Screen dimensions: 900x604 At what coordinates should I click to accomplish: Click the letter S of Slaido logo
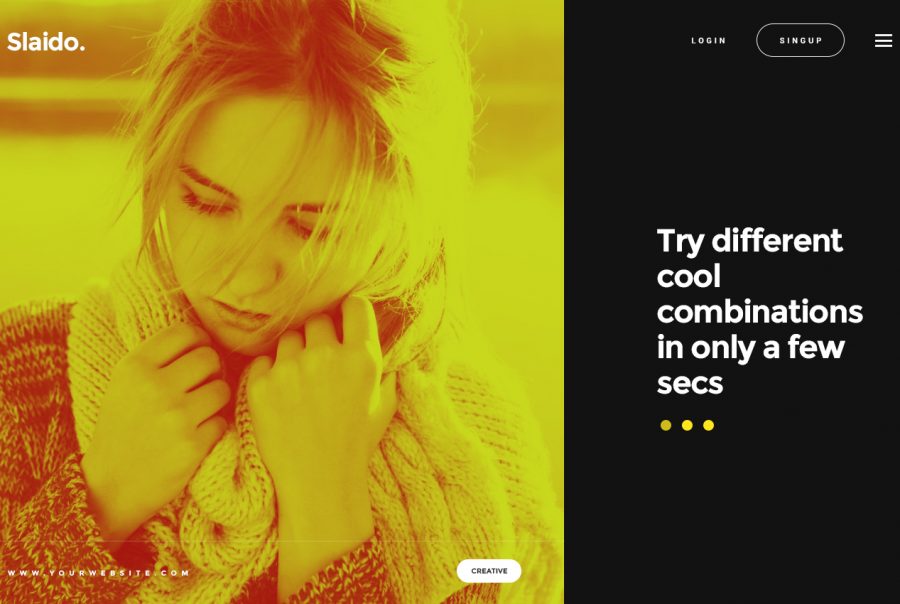point(14,42)
